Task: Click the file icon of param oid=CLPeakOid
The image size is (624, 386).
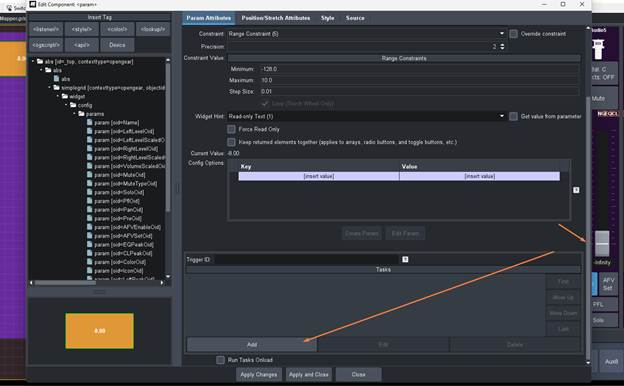Action: click(x=90, y=253)
